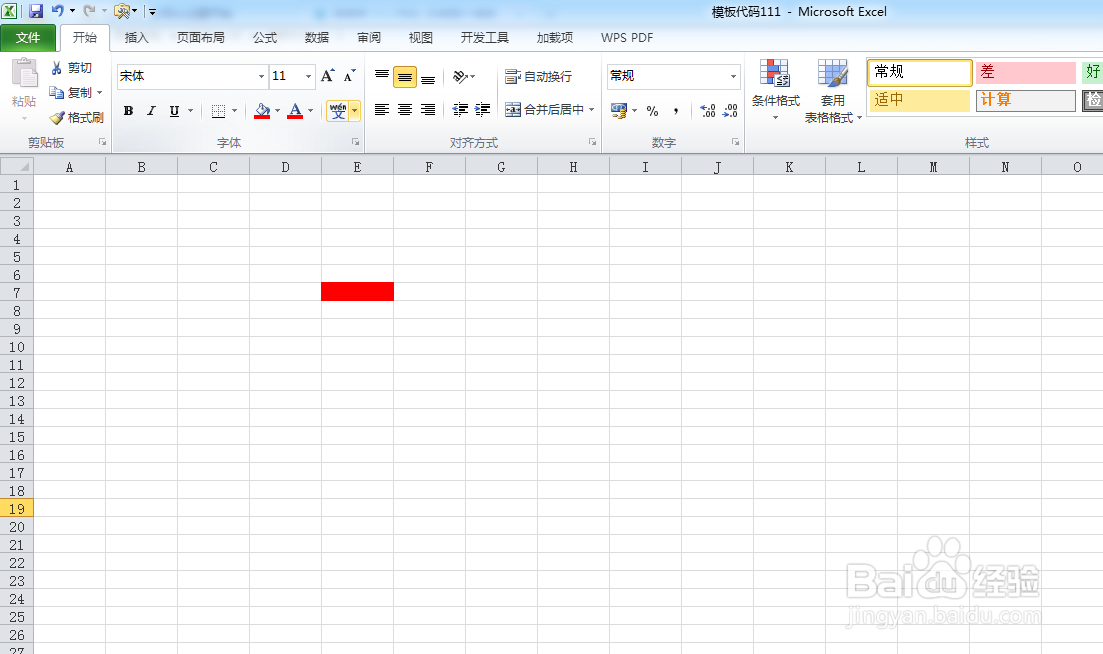
Task: Increase decimal places icon
Action: tap(708, 110)
